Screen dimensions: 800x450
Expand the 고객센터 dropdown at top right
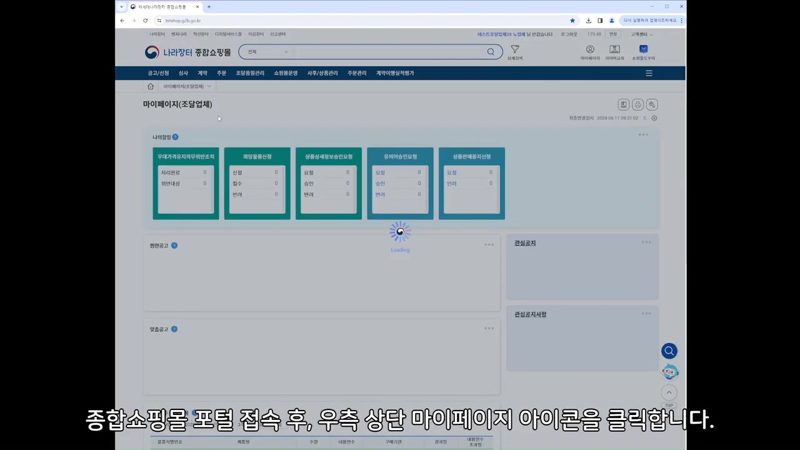pyautogui.click(x=641, y=34)
